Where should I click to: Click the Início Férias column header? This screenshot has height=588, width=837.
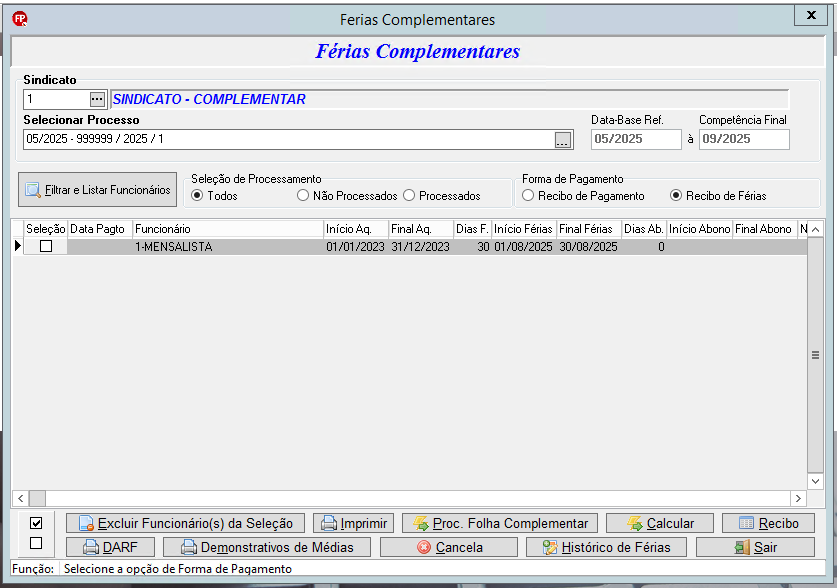pyautogui.click(x=524, y=229)
